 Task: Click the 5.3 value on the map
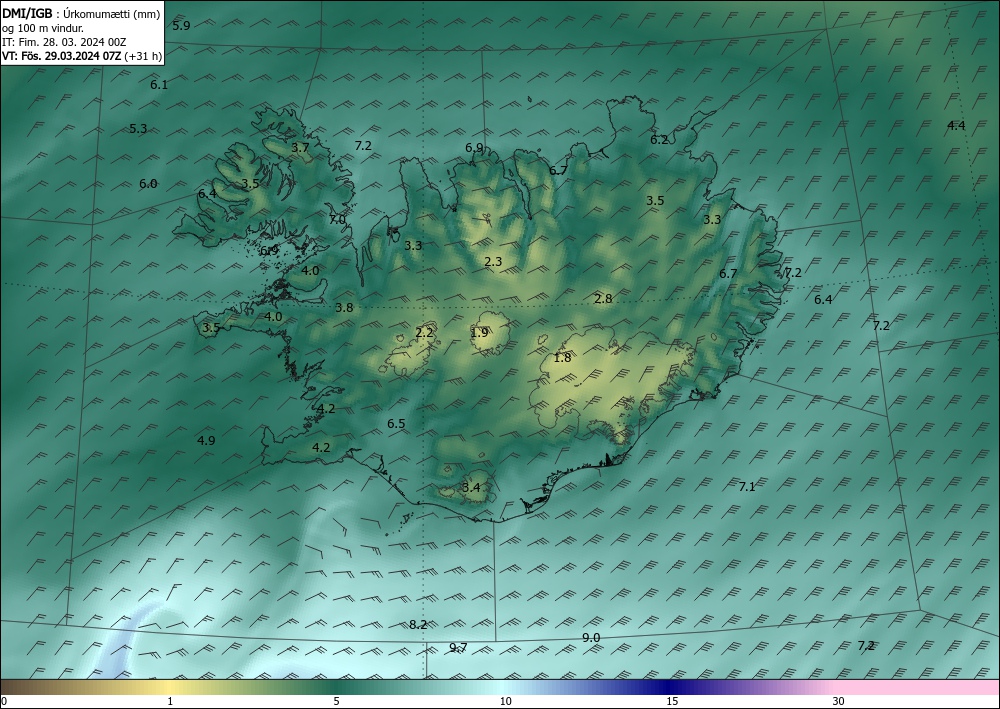(x=138, y=128)
